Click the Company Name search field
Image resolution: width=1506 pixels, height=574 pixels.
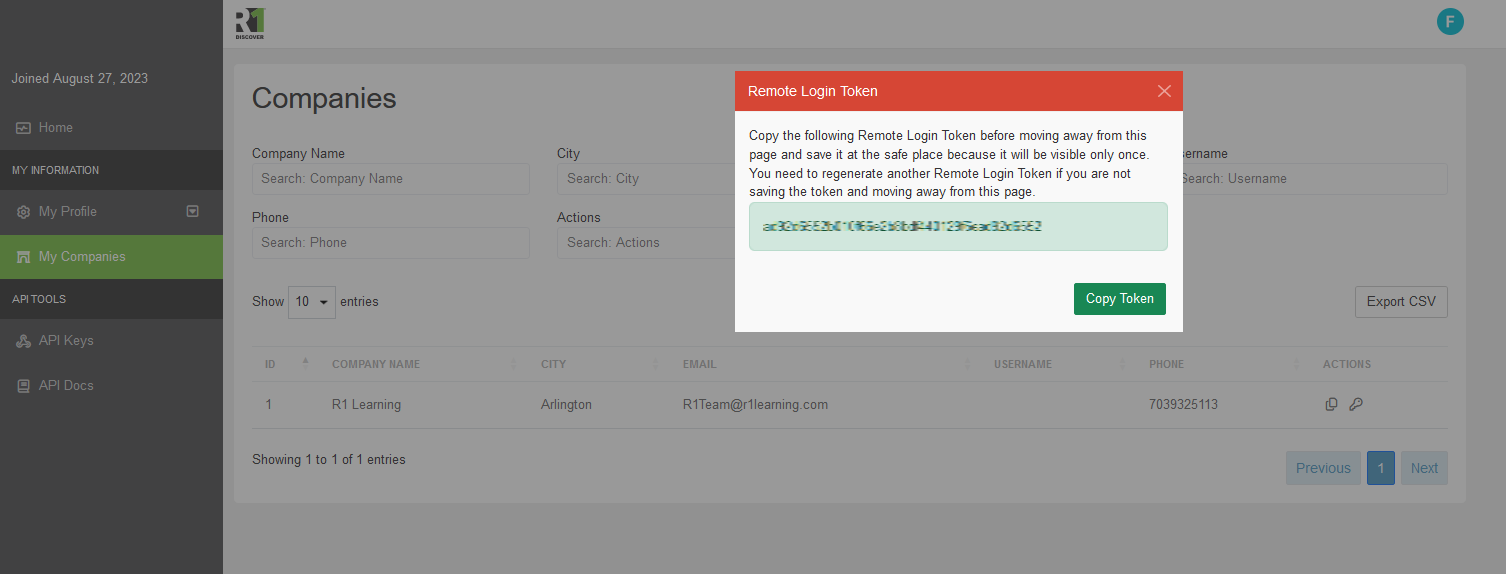pyautogui.click(x=390, y=179)
